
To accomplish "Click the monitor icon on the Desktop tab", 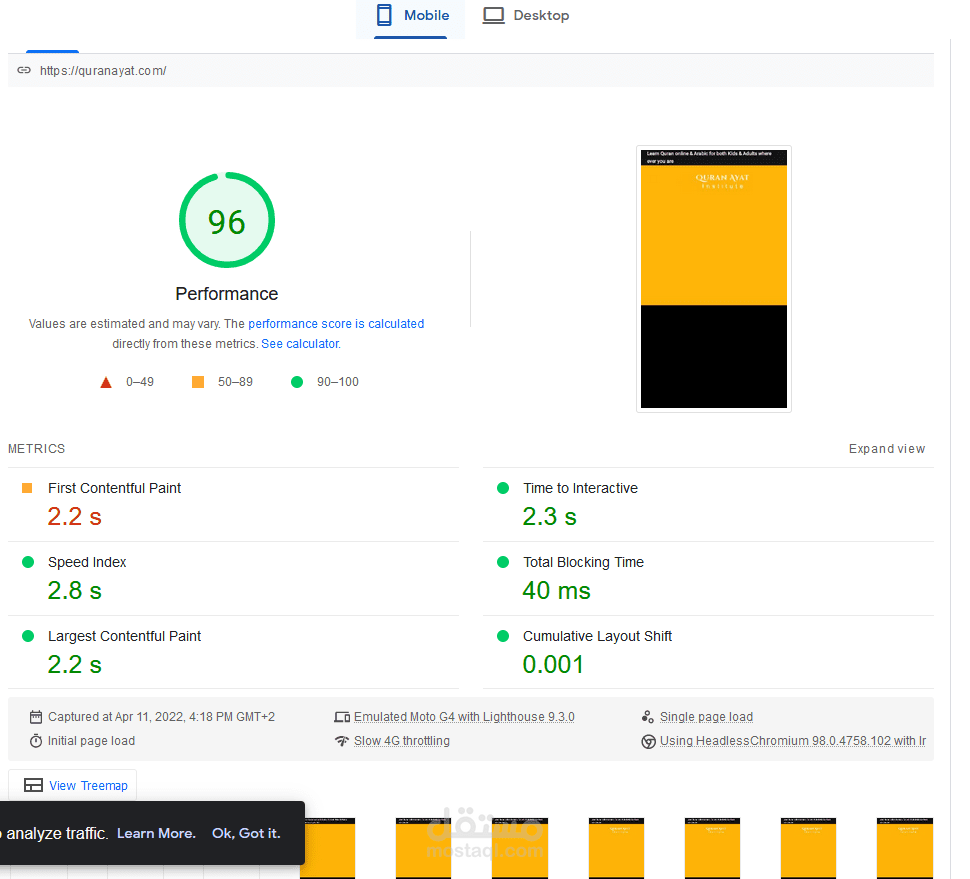I will click(x=493, y=15).
